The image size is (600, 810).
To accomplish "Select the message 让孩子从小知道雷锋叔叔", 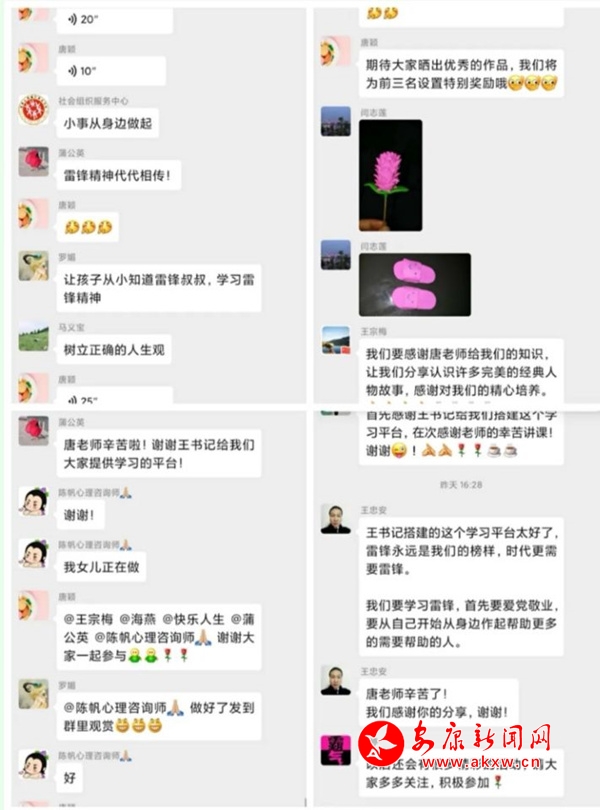I will [x=159, y=288].
